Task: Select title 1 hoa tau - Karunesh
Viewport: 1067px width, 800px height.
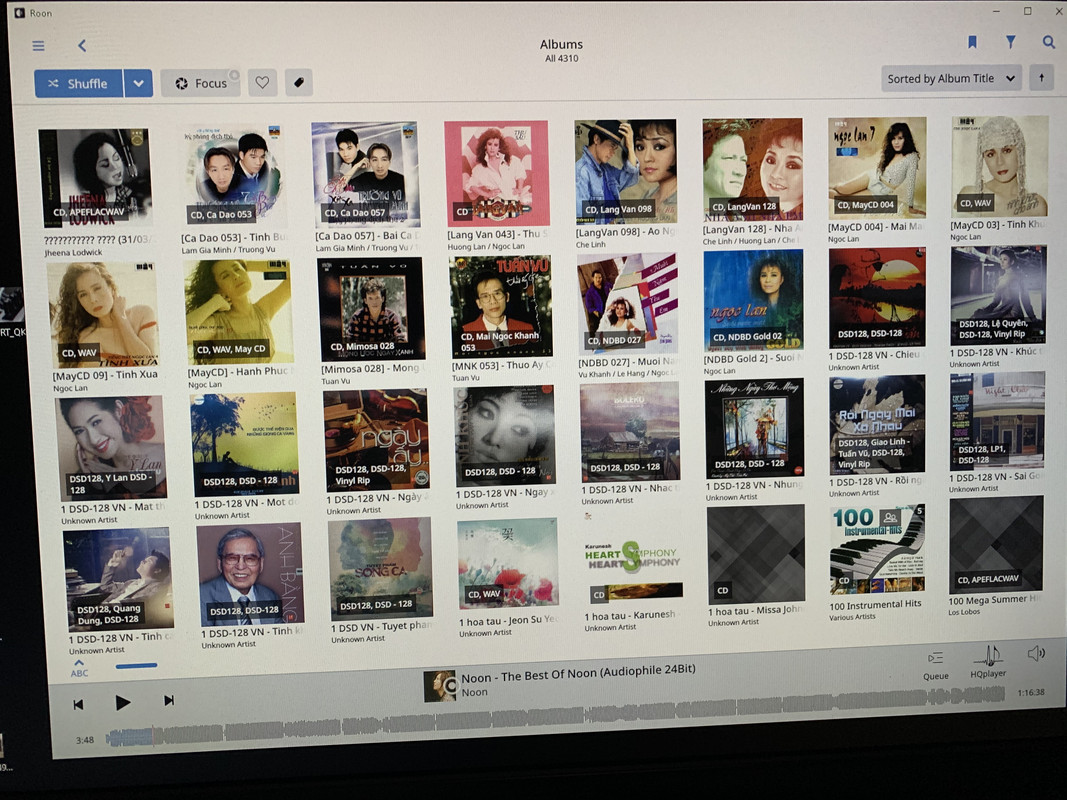Action: click(629, 616)
